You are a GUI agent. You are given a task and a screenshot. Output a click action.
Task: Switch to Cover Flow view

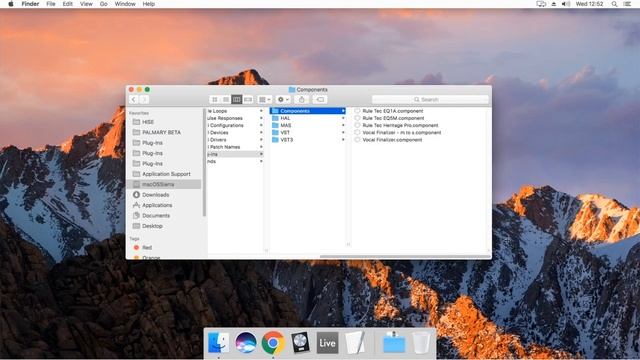click(248, 100)
